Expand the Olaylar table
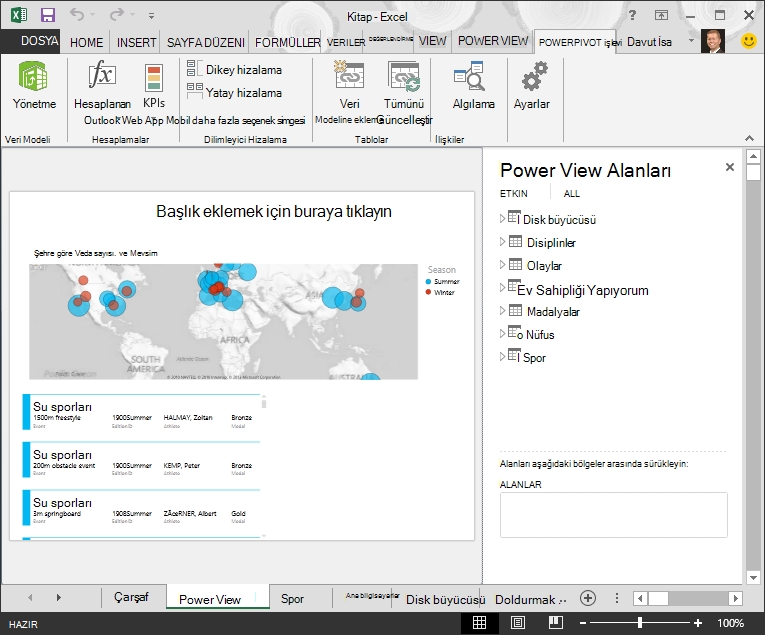The image size is (765, 635). click(503, 264)
